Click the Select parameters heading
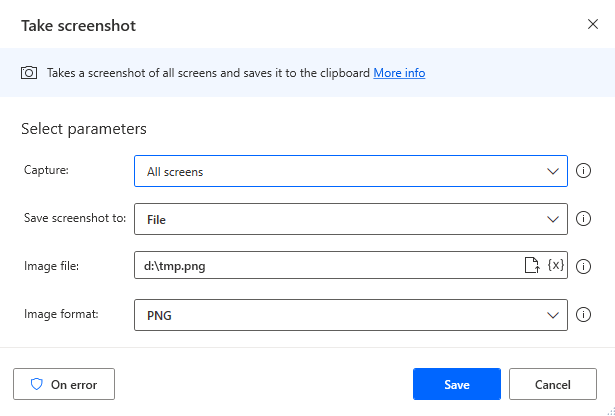Viewport: 615px width, 416px height. (x=84, y=129)
